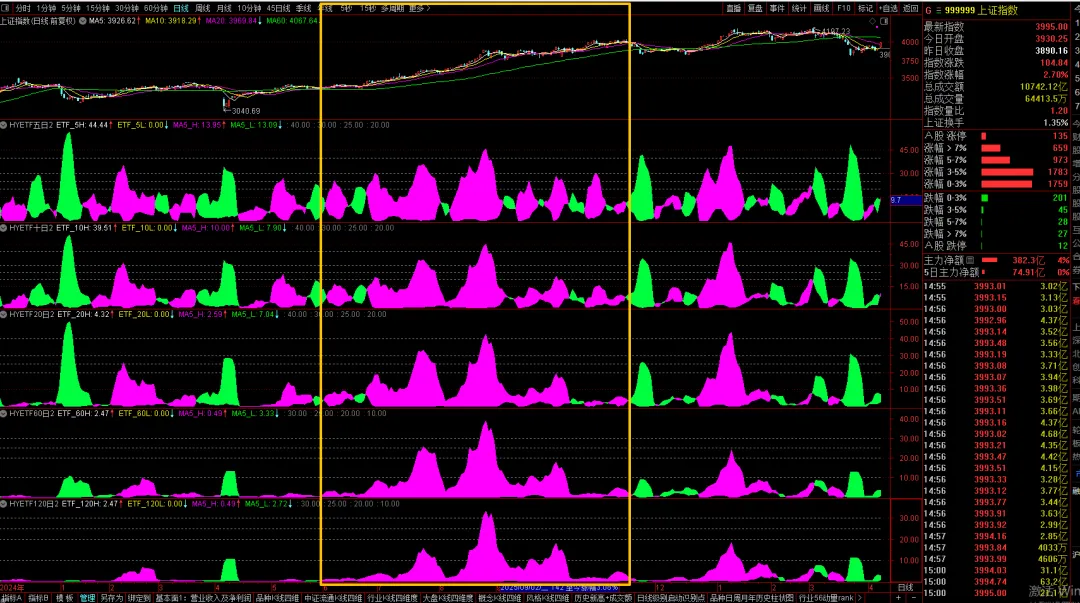Open HYETF120日2 indicator settings icon
This screenshot has width=1080, height=603.
tap(4, 504)
